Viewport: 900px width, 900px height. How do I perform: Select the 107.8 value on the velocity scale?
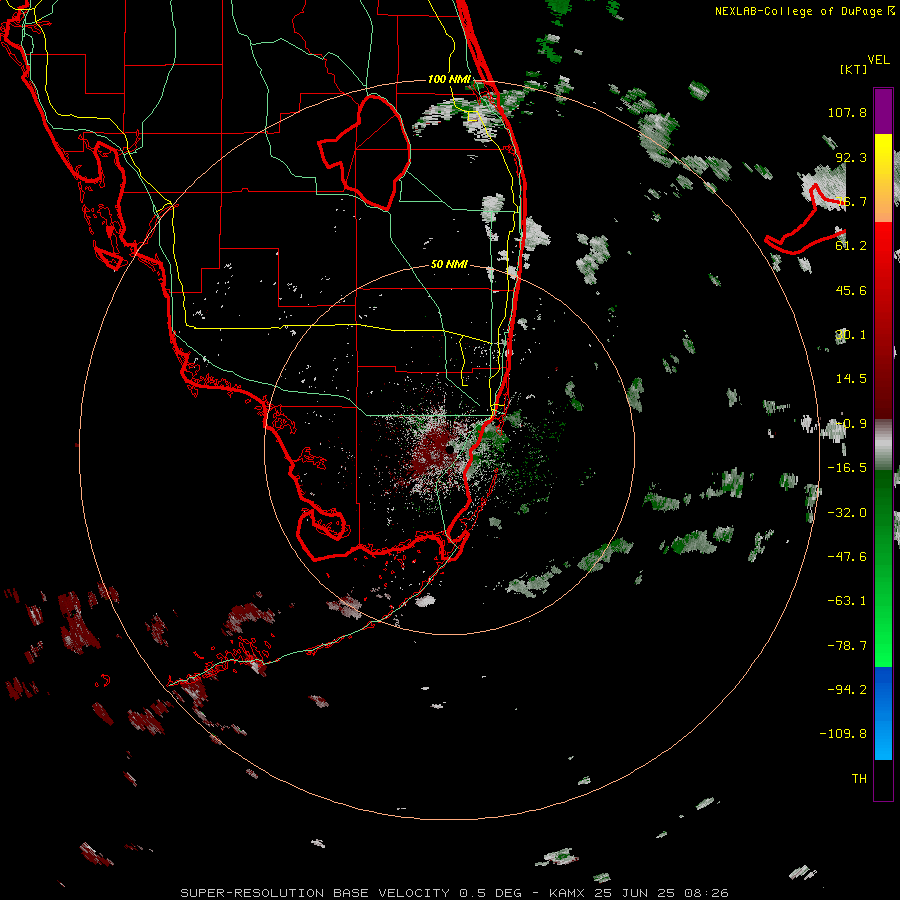point(847,112)
